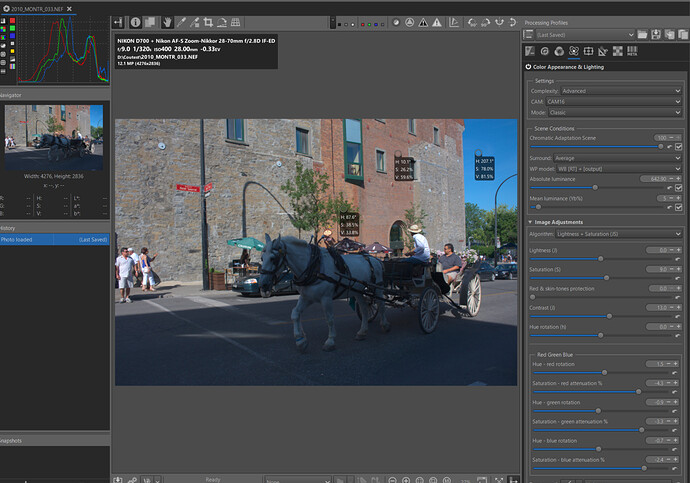
Task: Switch to the Transform tools tab
Action: coord(589,50)
